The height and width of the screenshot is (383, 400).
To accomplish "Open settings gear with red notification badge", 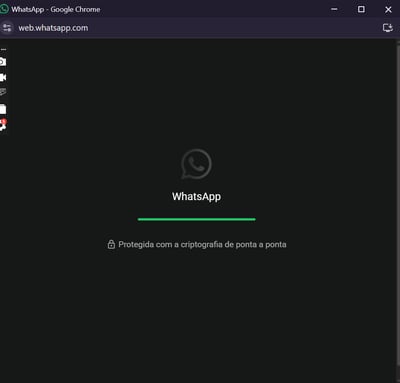I will tap(3, 125).
